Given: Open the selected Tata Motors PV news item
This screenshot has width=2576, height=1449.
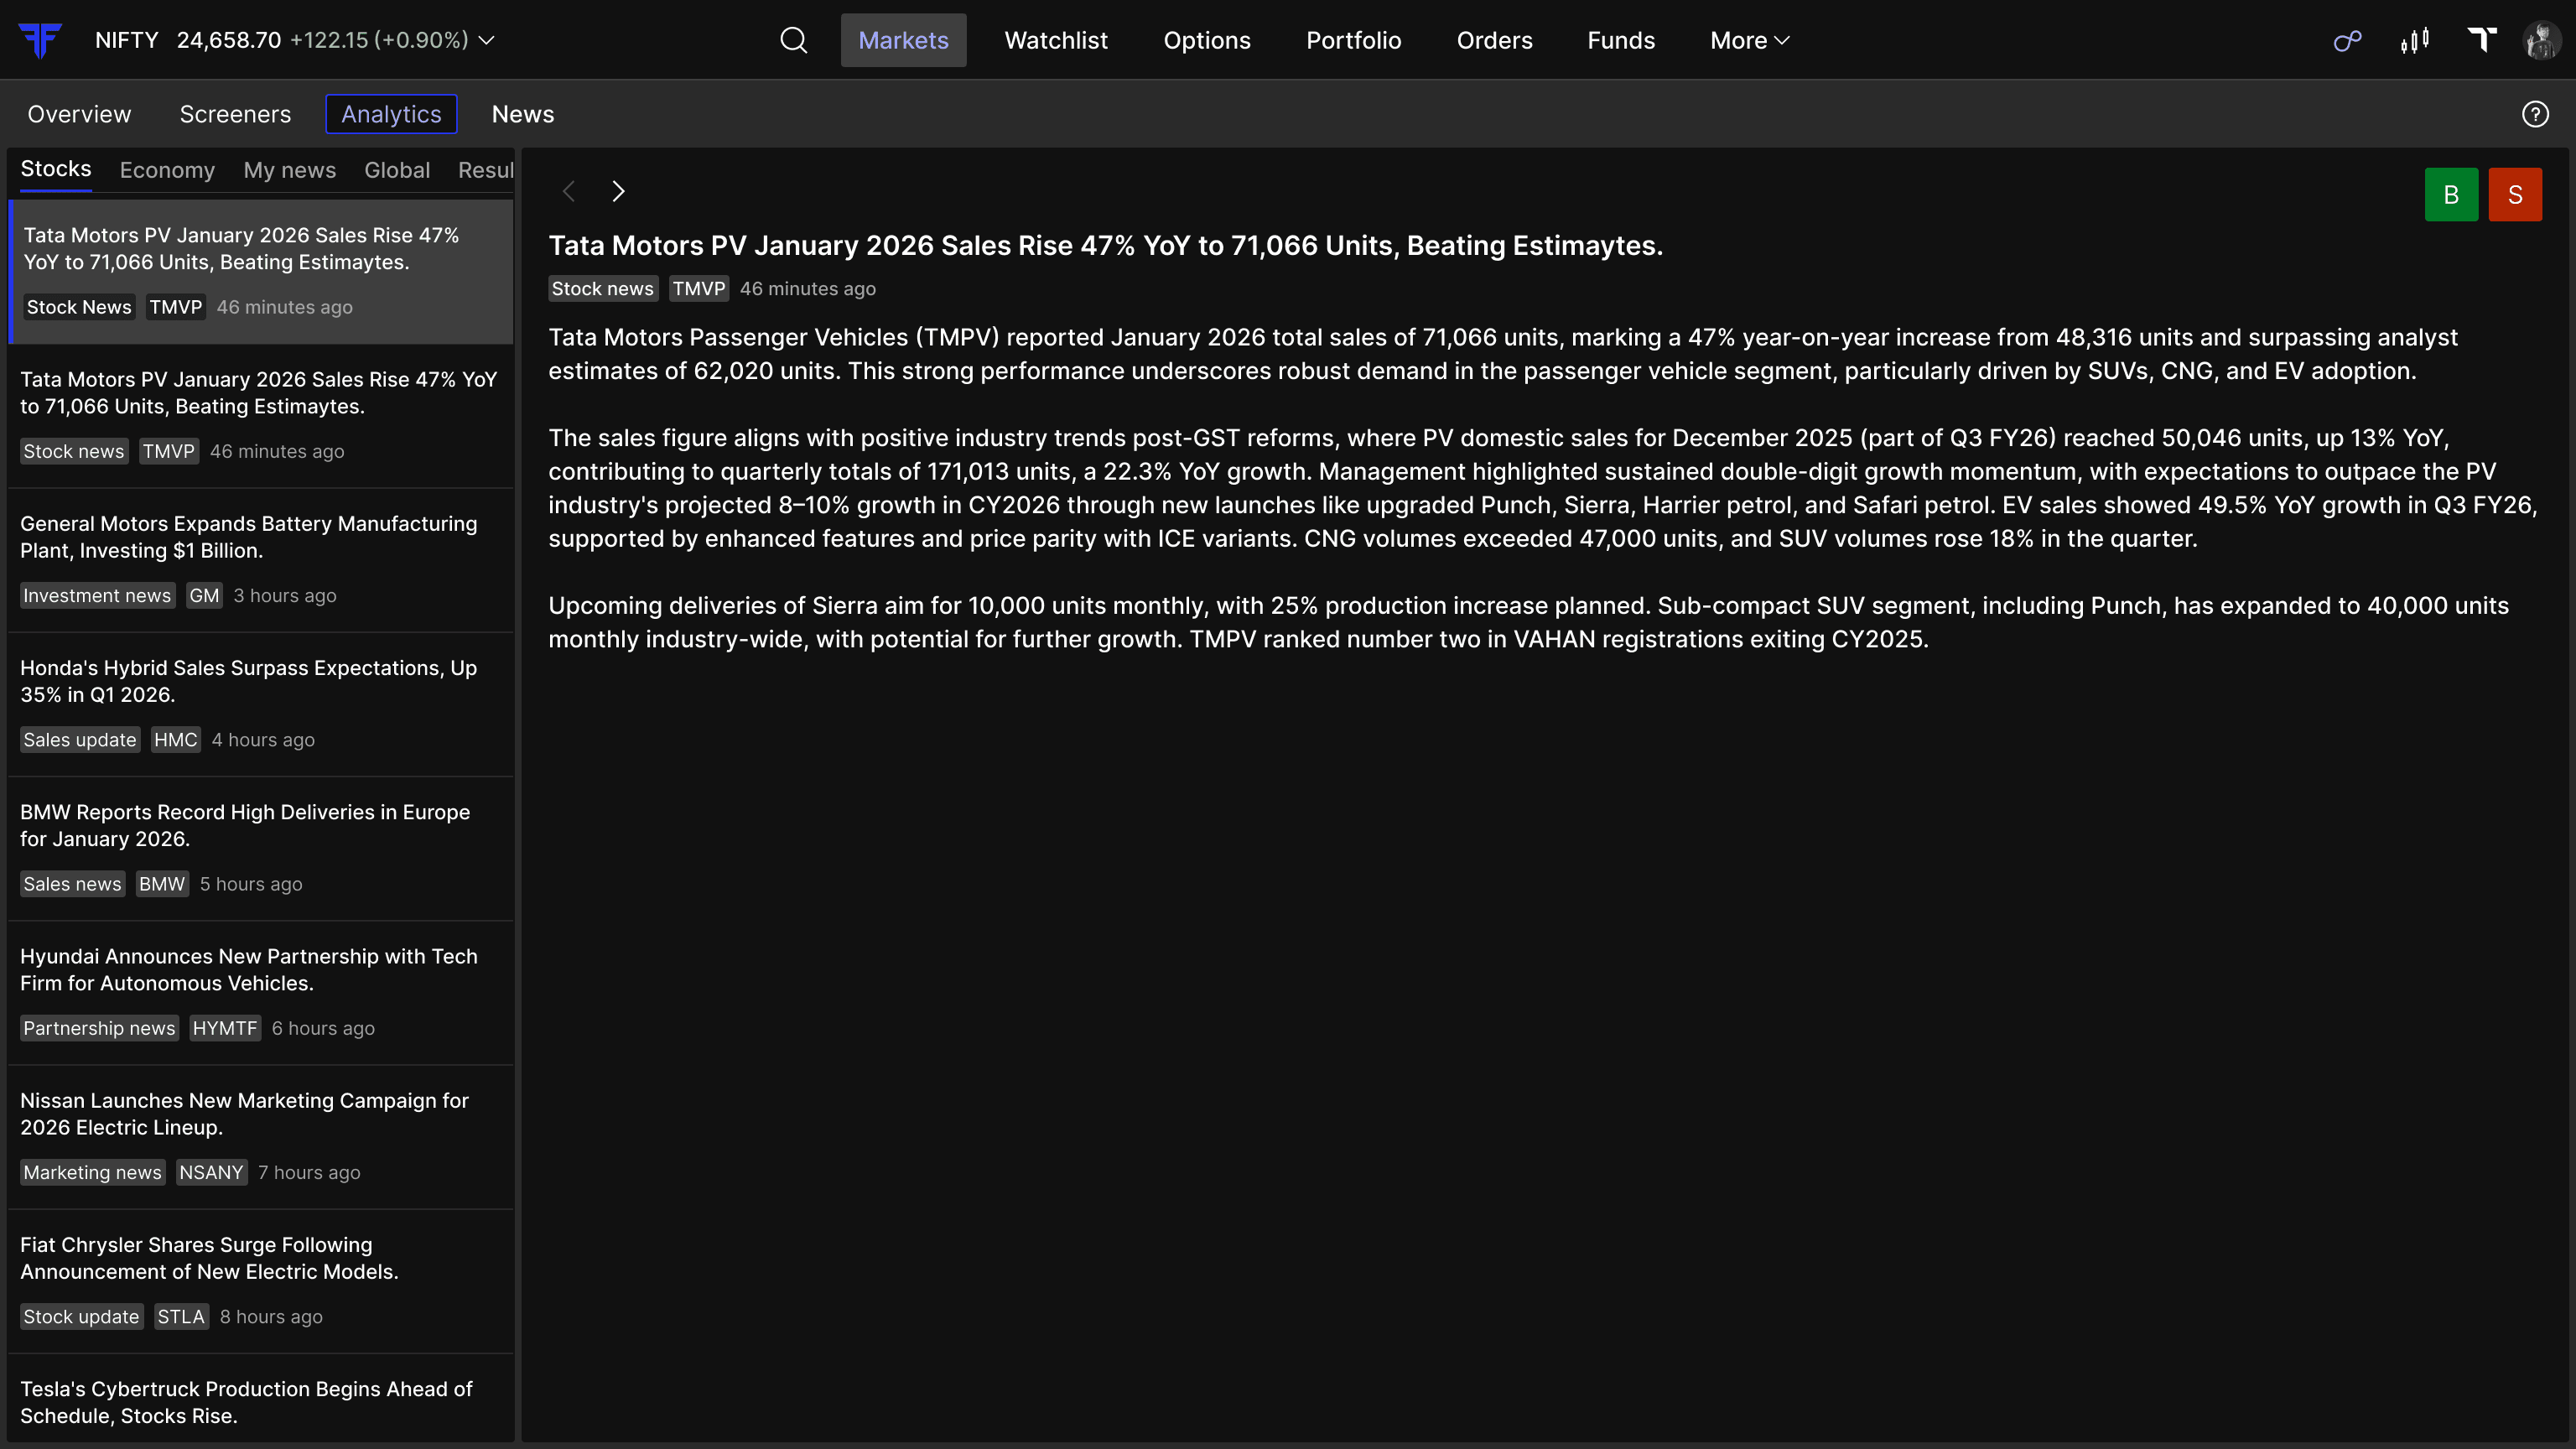Looking at the screenshot, I should pos(261,272).
